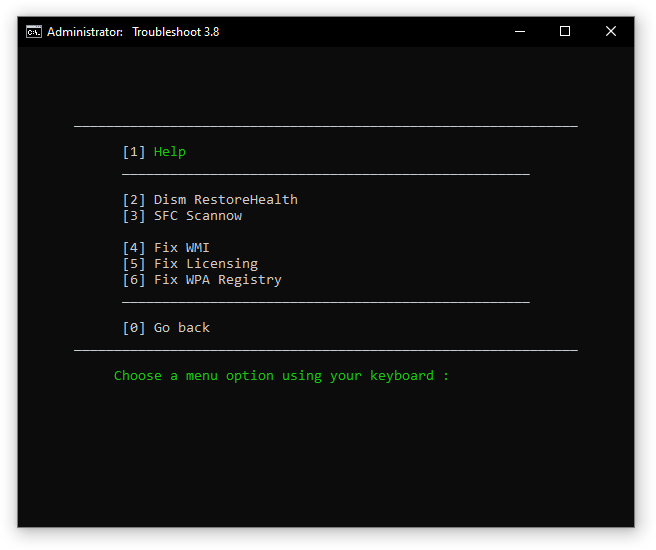
Task: Minimize the Troubleshoot console window
Action: [x=519, y=31]
